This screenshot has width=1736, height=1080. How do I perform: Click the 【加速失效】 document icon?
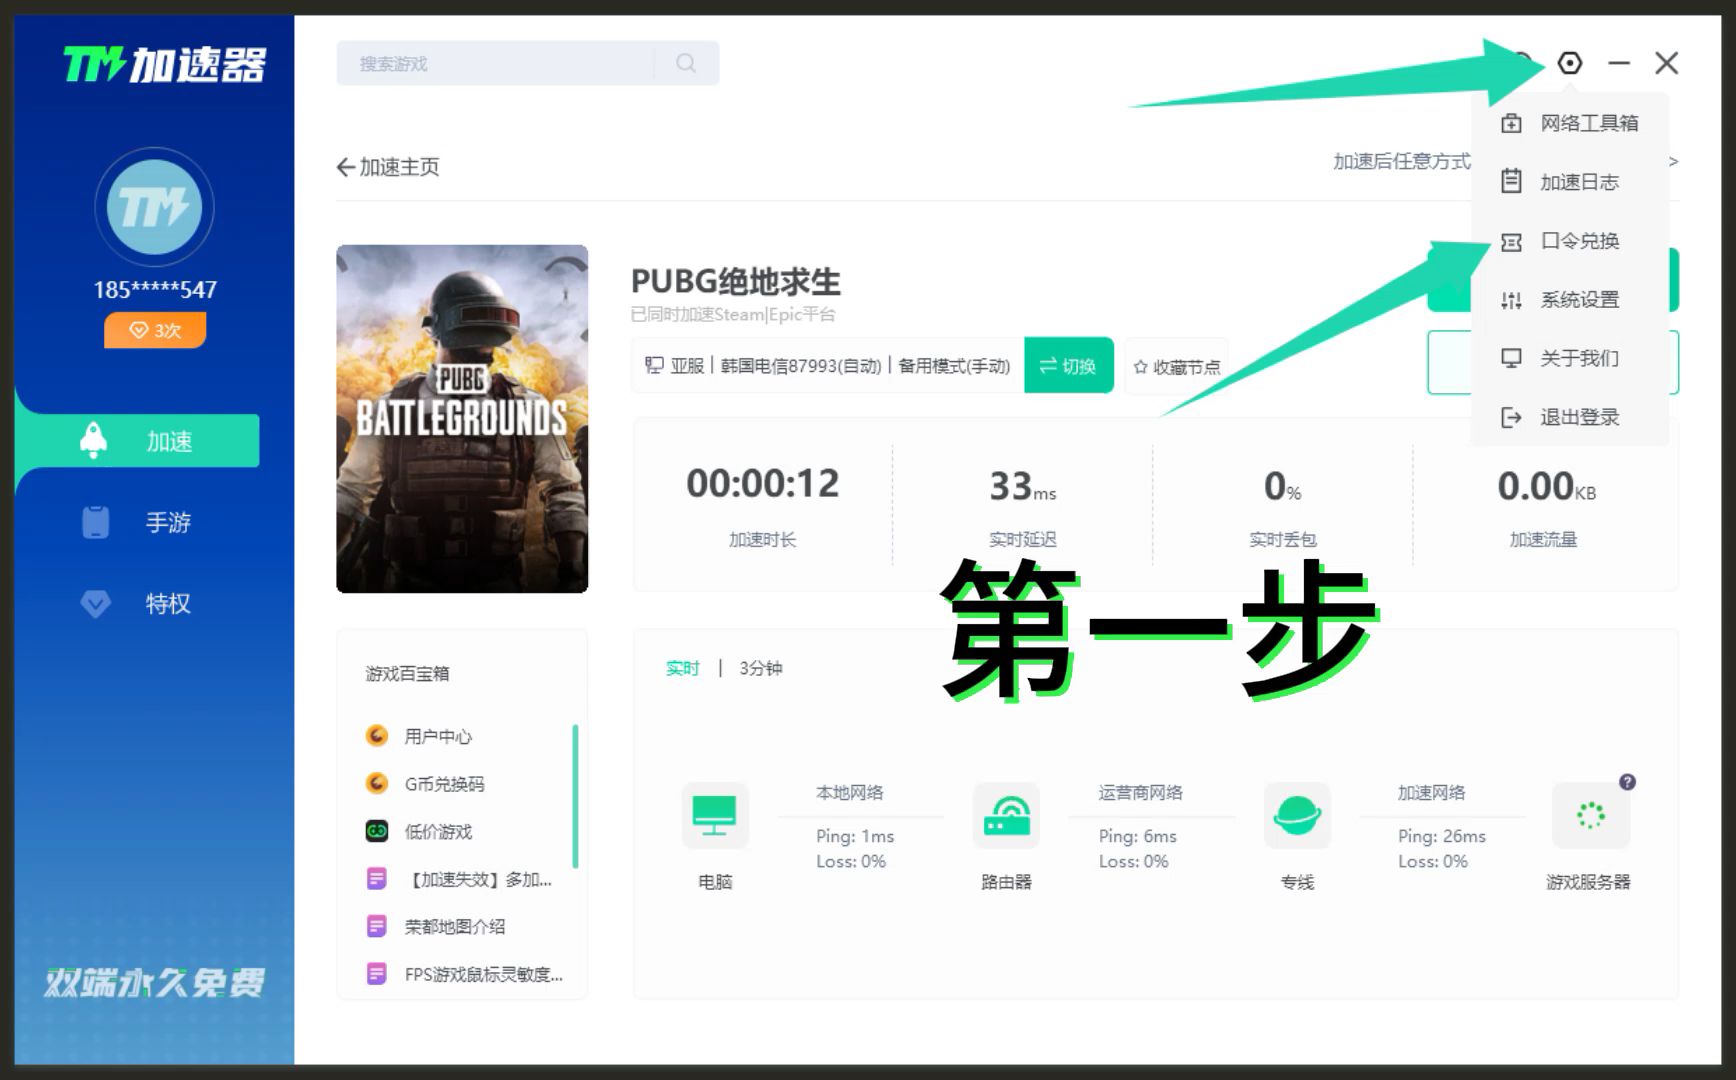click(x=377, y=879)
